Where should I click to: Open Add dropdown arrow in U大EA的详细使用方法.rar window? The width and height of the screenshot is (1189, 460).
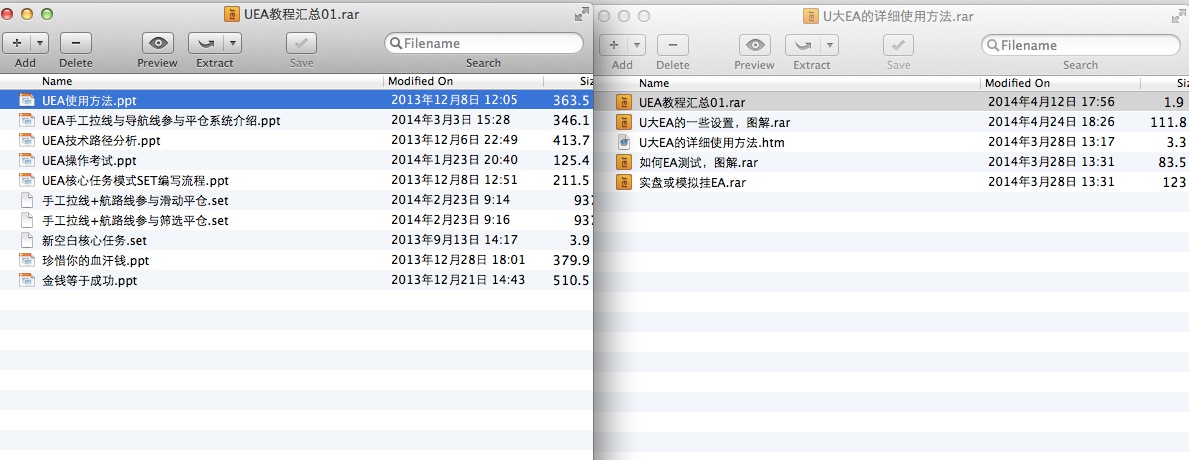tap(637, 45)
